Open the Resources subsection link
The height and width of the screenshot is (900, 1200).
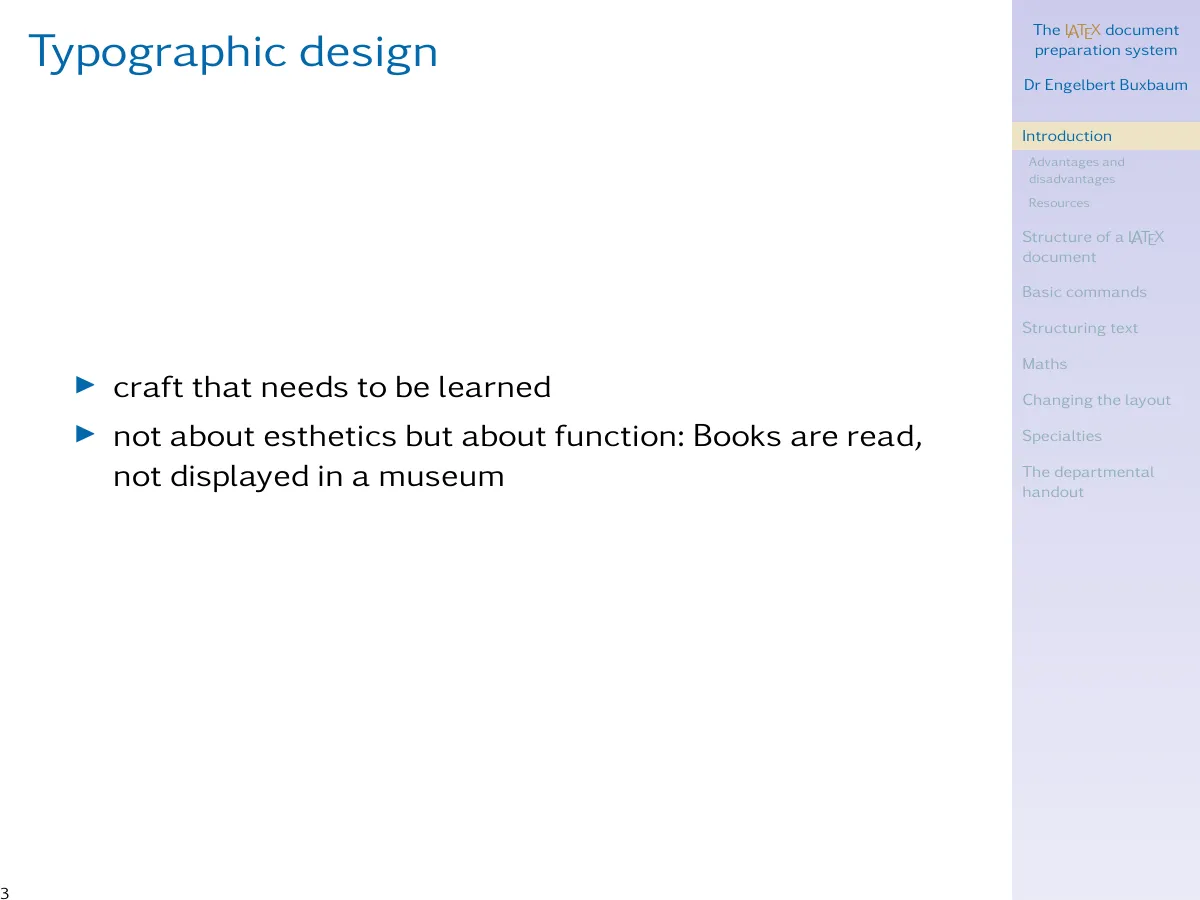pyautogui.click(x=1058, y=203)
